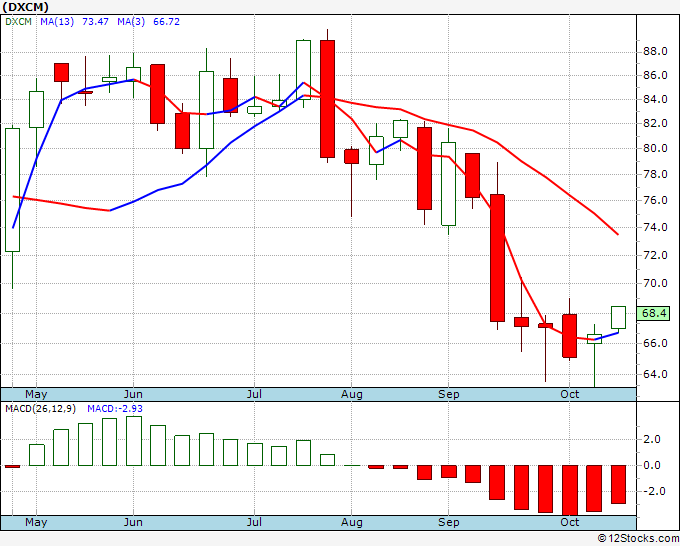Click the 64.0 price axis label
Viewport: 680px width, 546px height.
click(654, 374)
